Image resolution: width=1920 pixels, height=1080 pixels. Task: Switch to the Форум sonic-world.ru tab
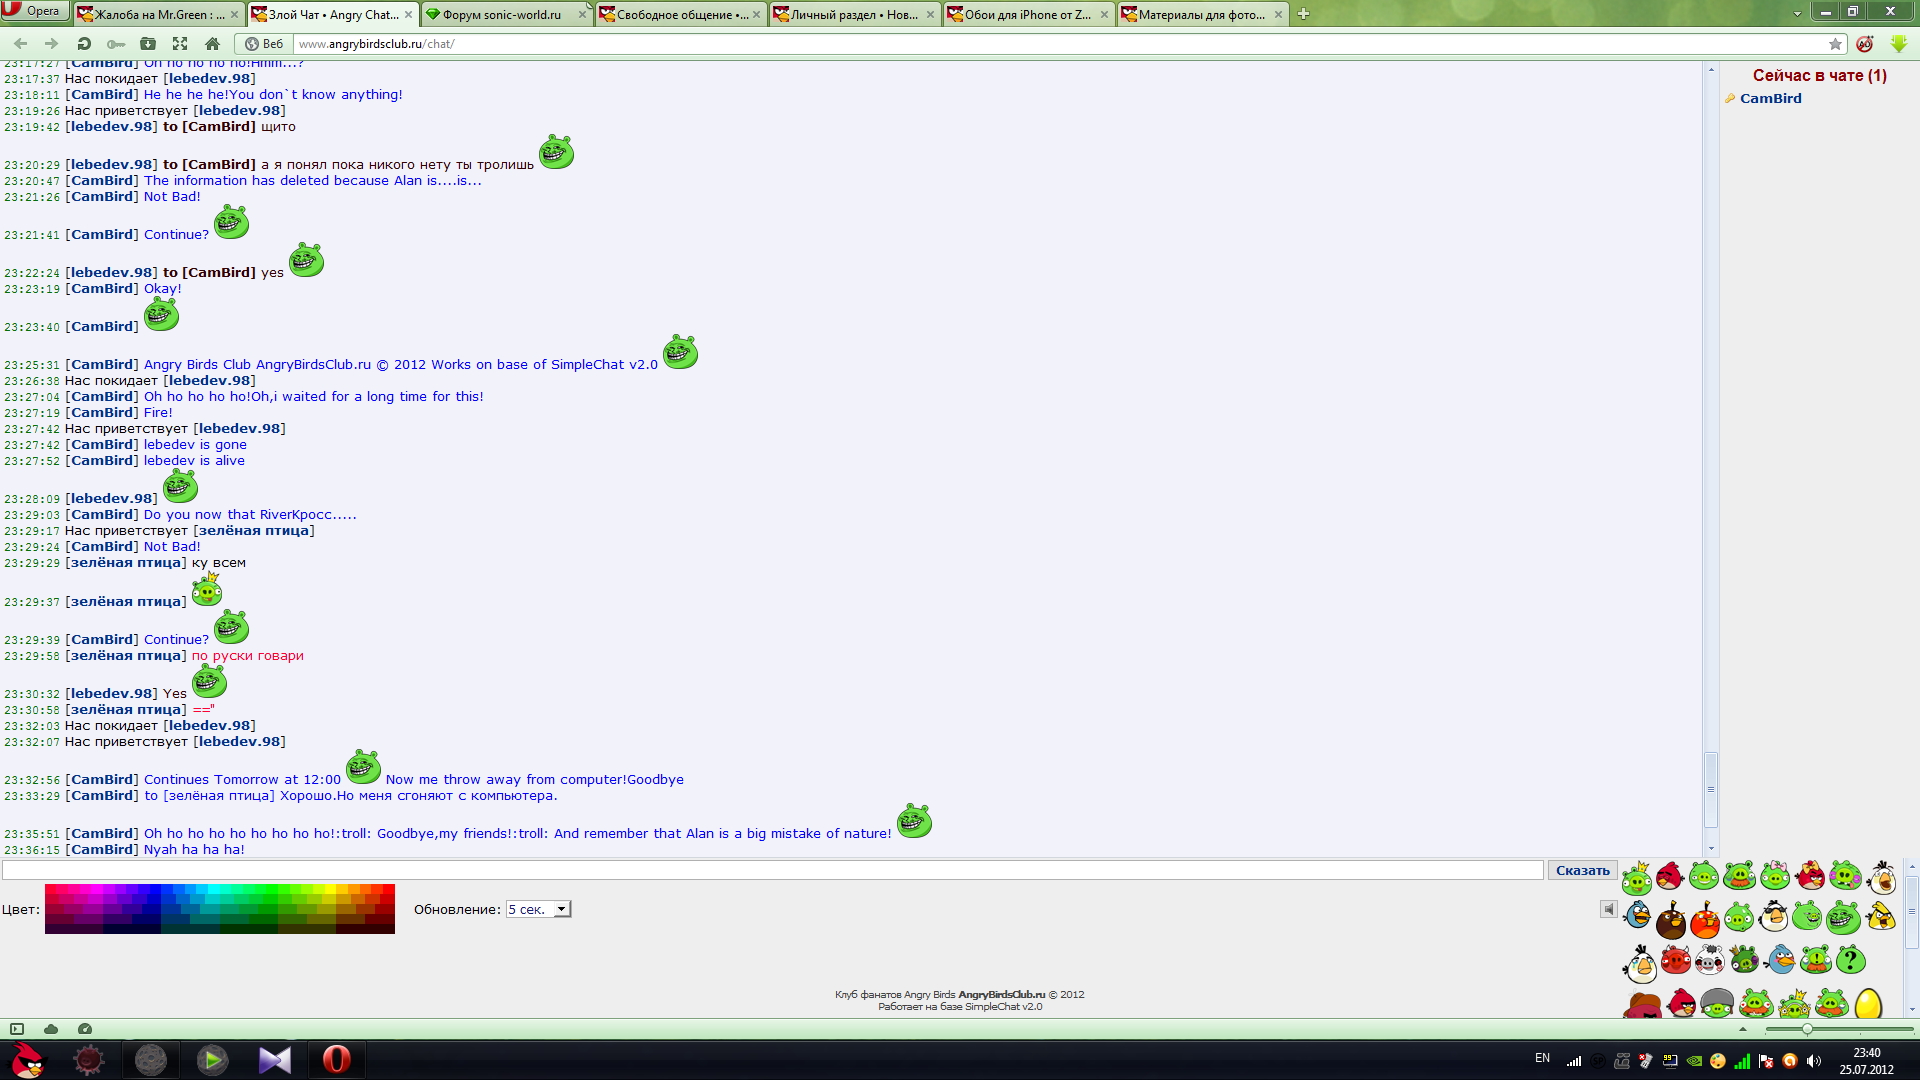(x=502, y=14)
